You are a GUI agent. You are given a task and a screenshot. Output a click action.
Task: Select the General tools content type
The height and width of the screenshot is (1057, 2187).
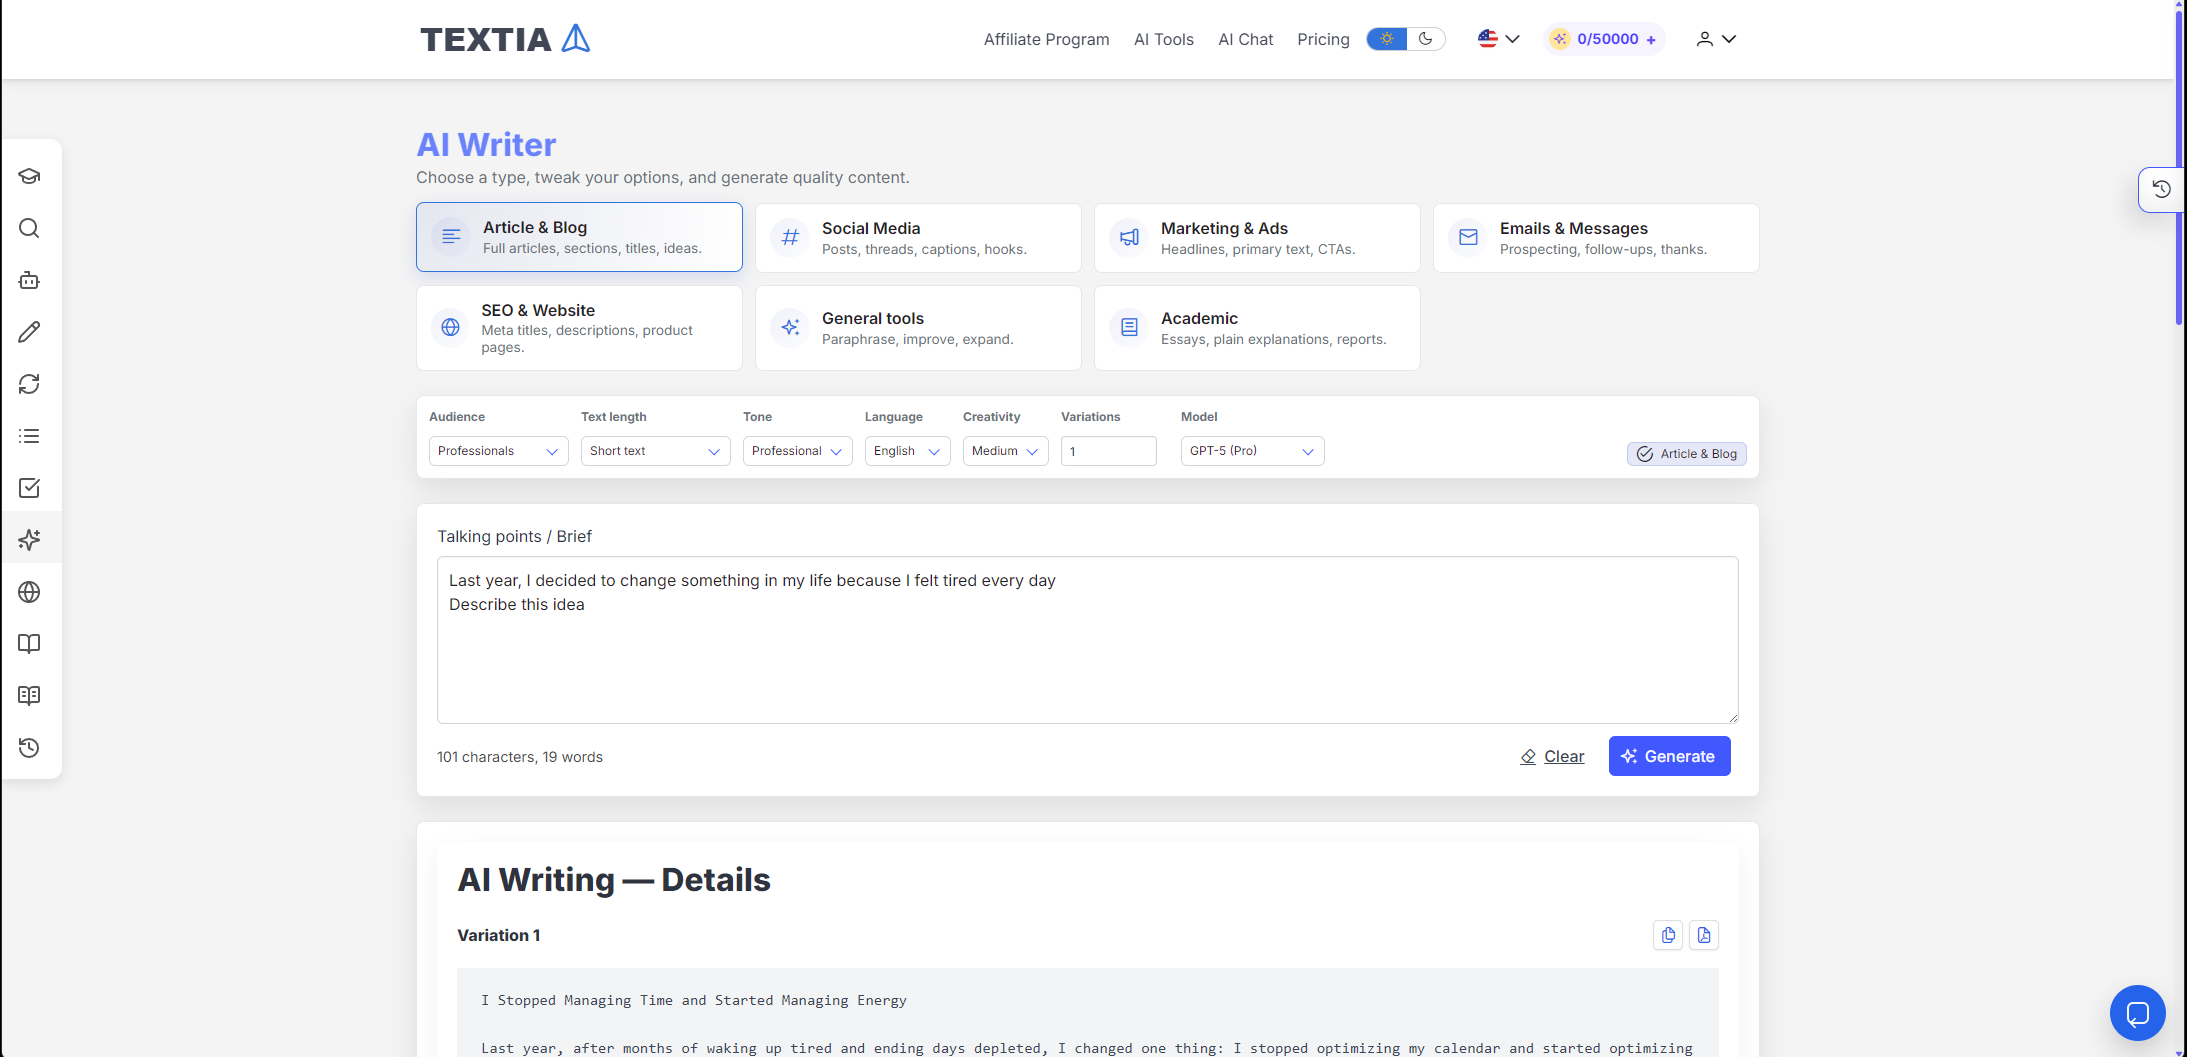[x=918, y=328]
